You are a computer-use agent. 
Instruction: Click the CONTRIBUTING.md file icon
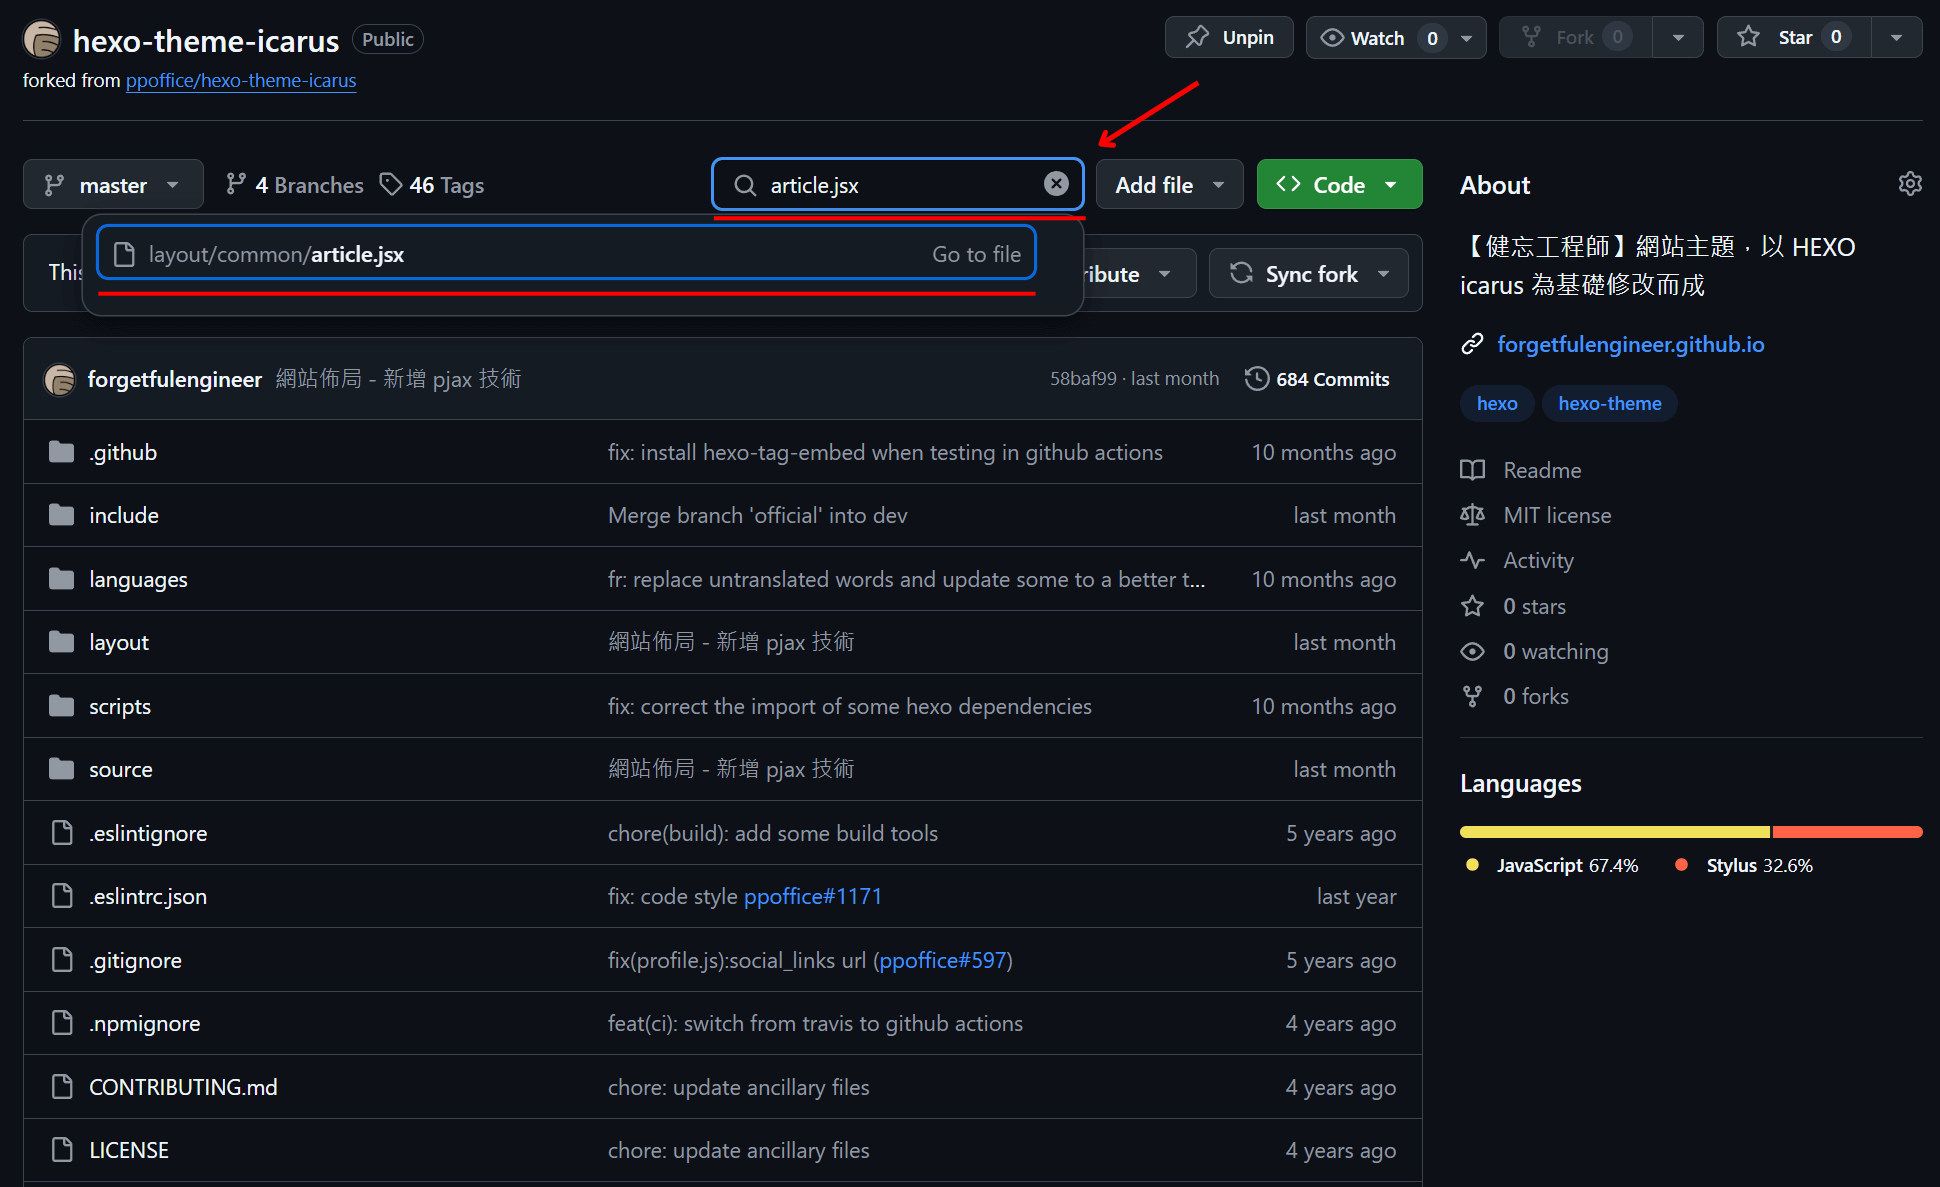pos(62,1087)
